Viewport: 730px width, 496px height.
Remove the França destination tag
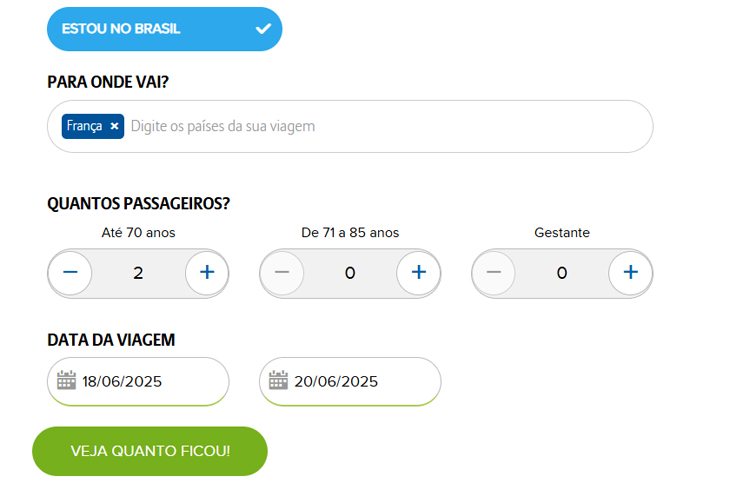click(x=114, y=126)
